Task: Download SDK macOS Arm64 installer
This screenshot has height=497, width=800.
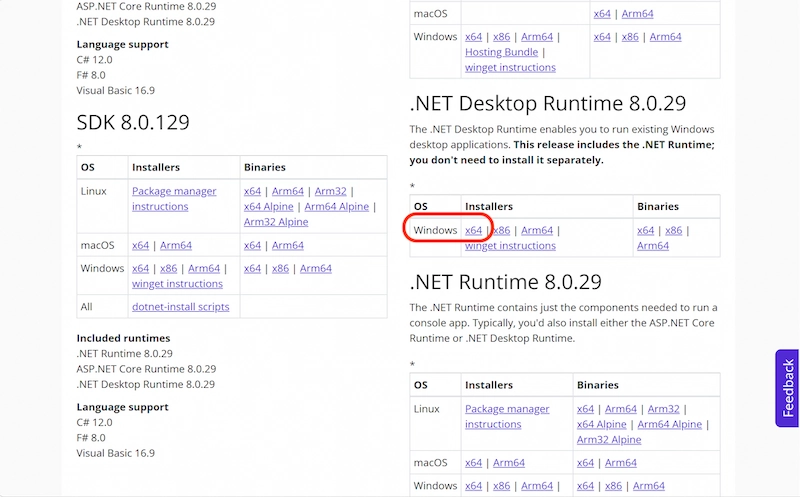Action: [176, 245]
